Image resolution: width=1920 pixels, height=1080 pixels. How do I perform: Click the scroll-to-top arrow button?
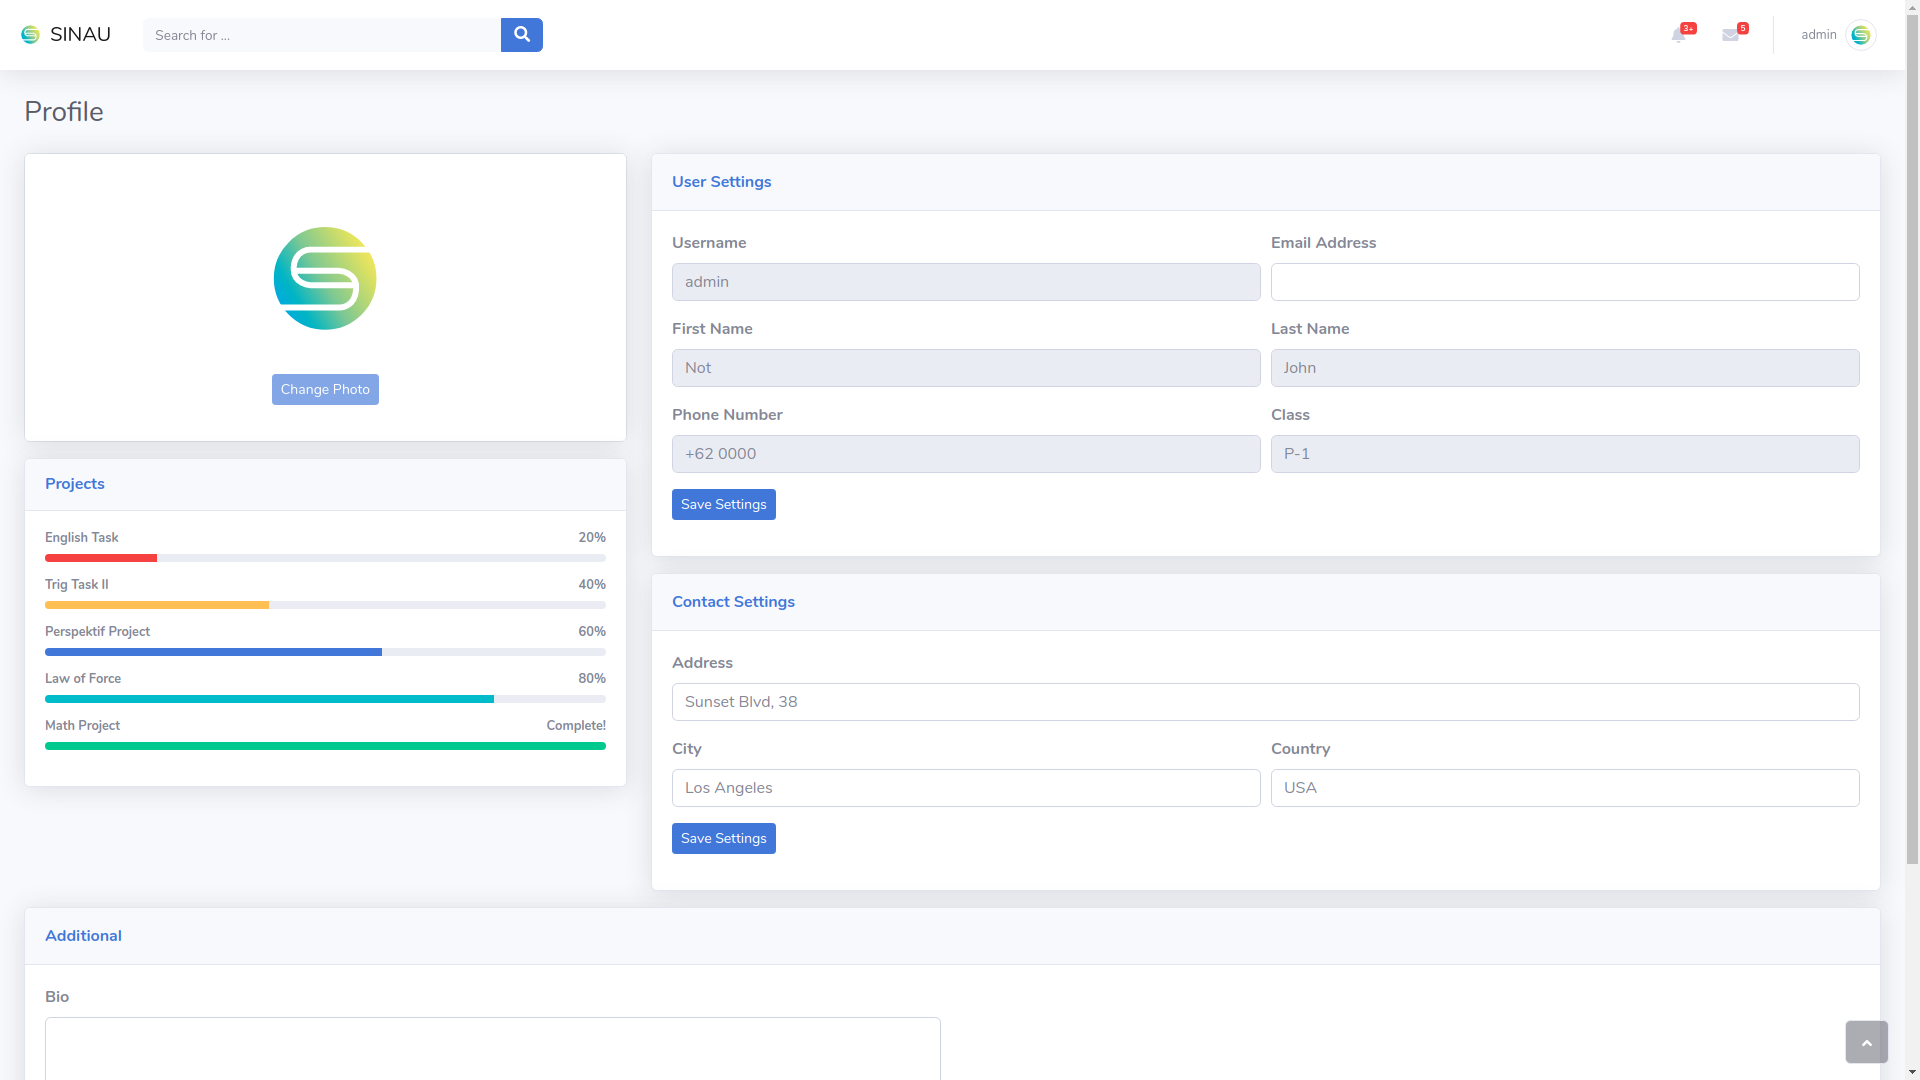tap(1866, 1042)
